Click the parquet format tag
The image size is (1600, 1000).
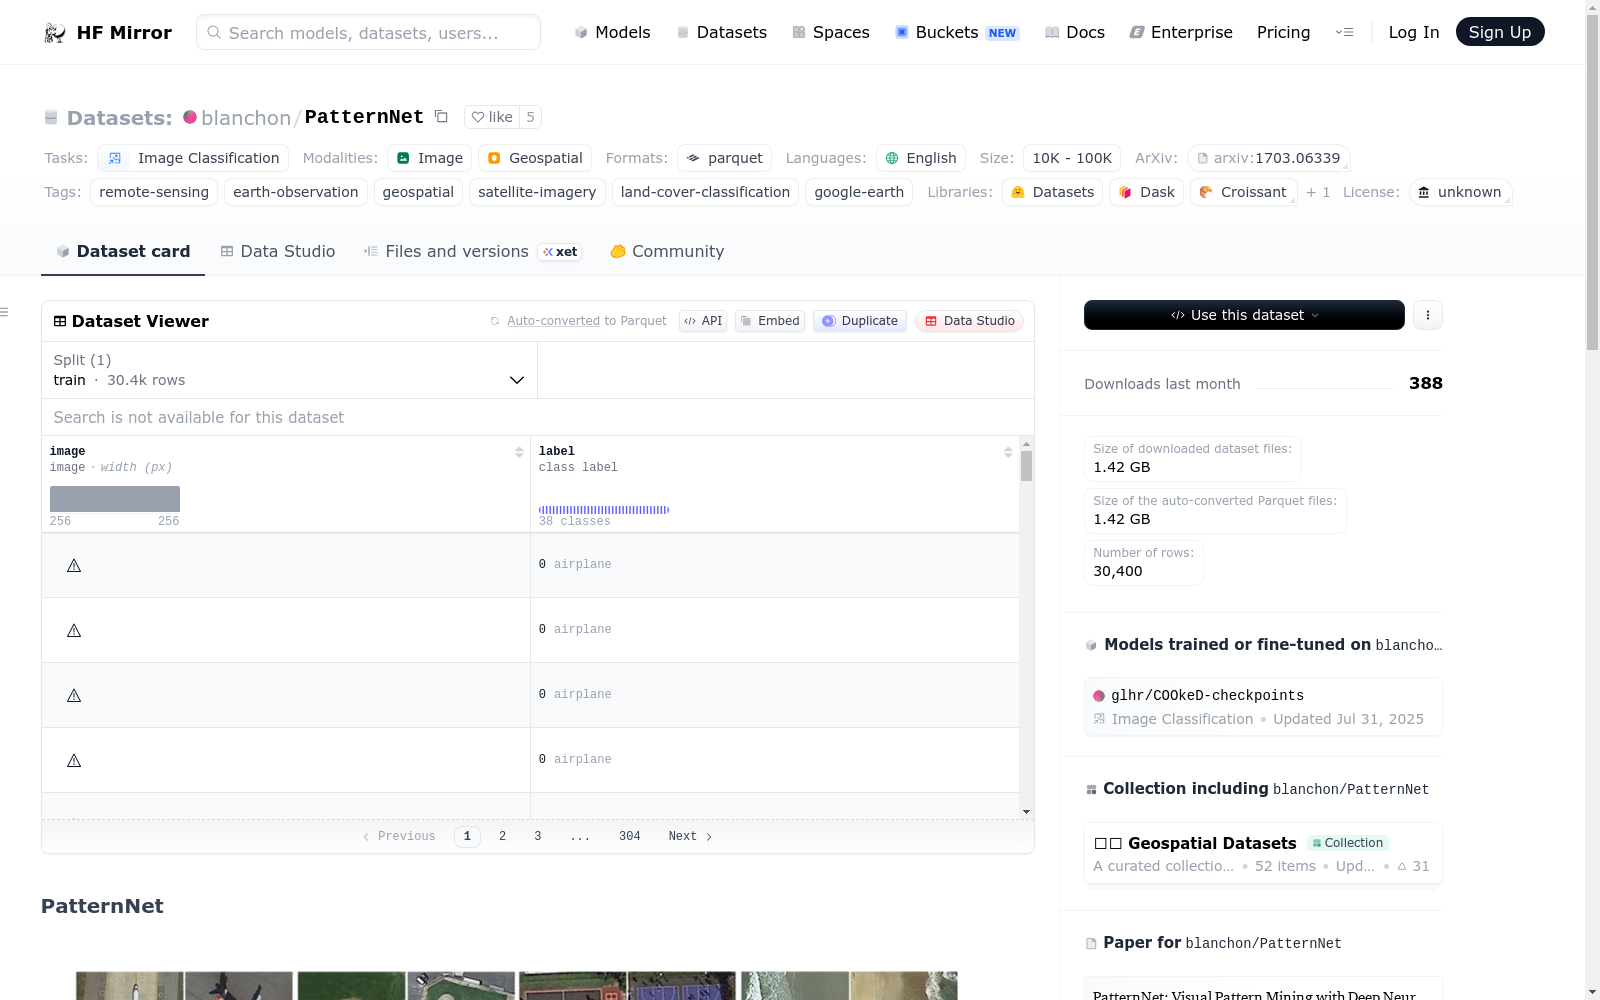(x=725, y=158)
